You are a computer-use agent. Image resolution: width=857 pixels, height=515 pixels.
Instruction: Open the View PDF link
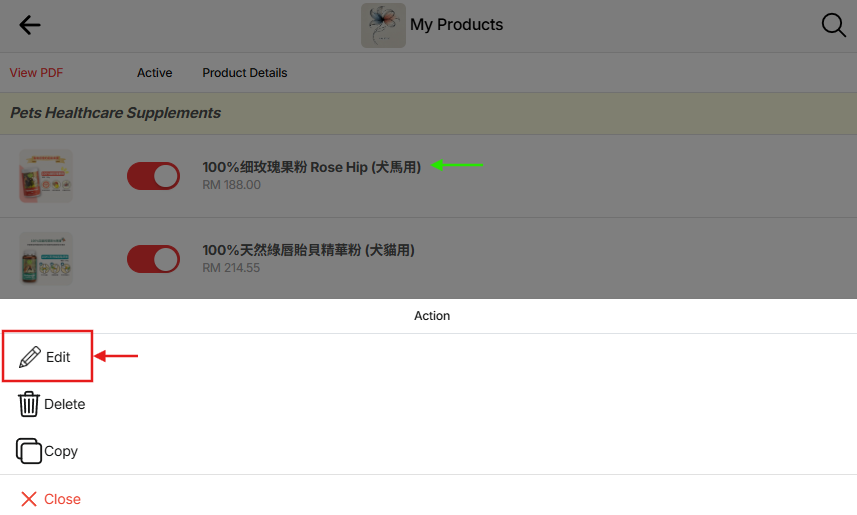pyautogui.click(x=36, y=73)
